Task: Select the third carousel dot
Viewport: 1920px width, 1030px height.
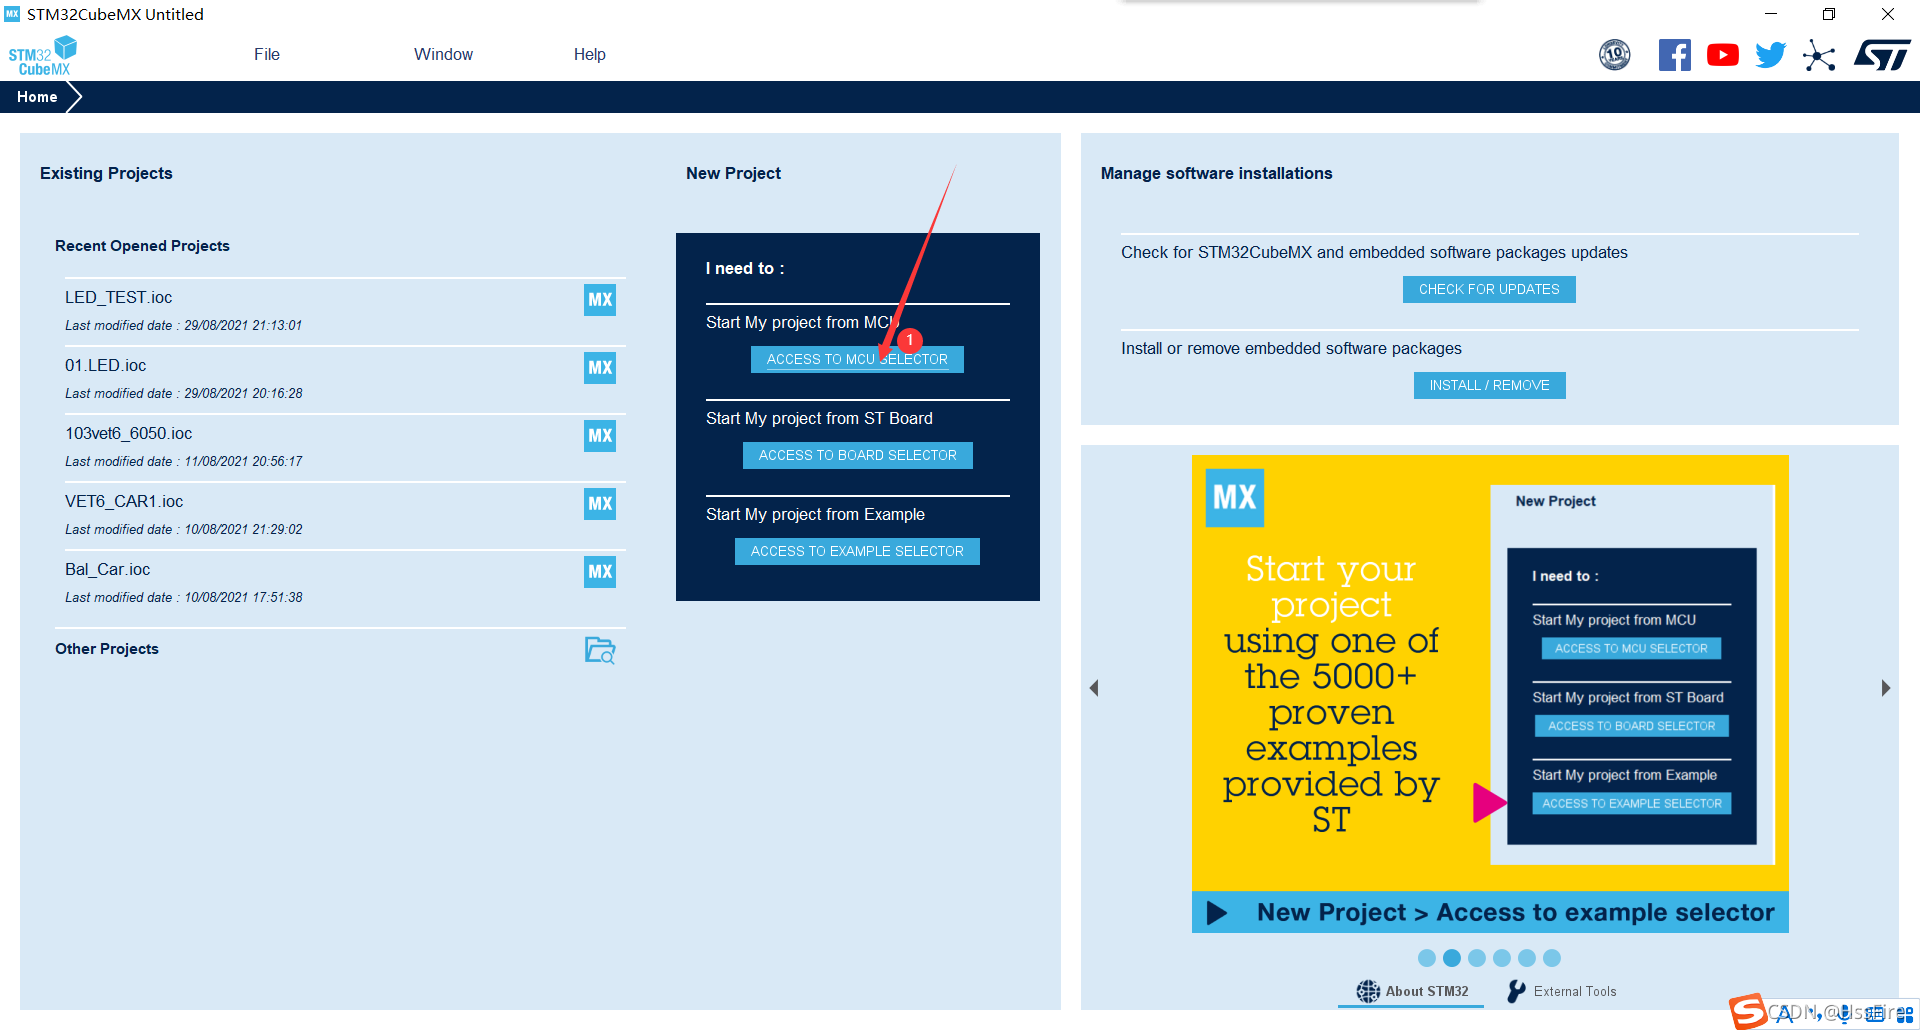Action: pyautogui.click(x=1477, y=958)
